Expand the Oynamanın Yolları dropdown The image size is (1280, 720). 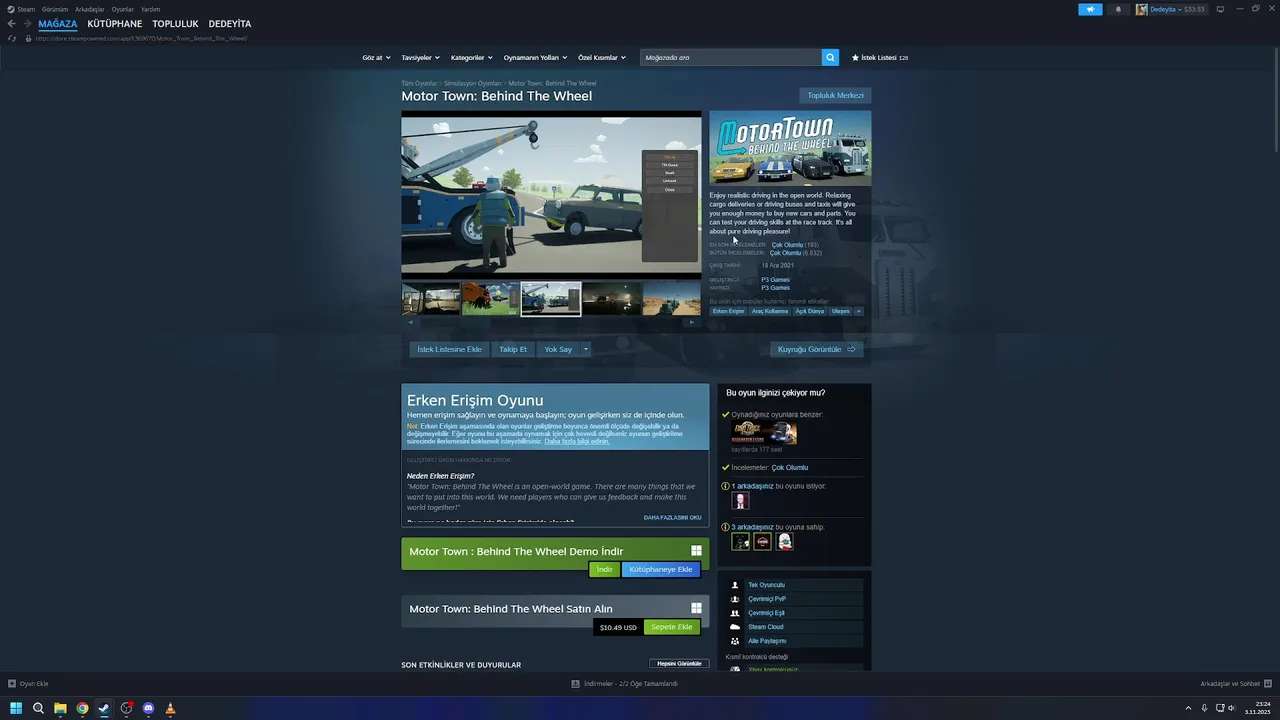coord(535,58)
